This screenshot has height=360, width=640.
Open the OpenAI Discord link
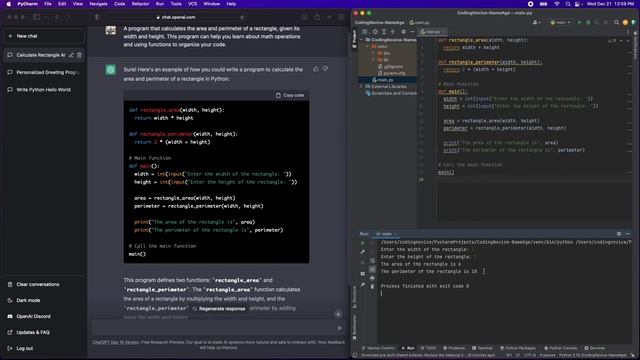coord(44,316)
